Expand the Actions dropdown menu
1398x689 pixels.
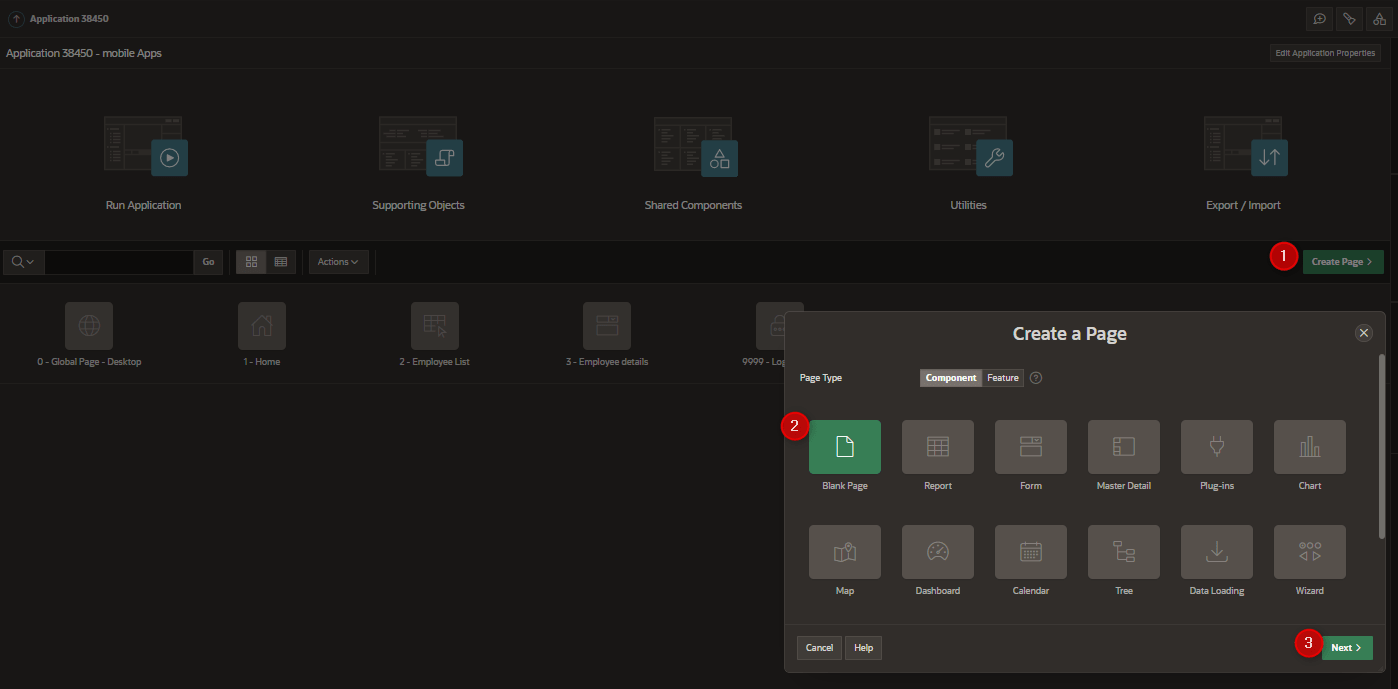(x=338, y=262)
